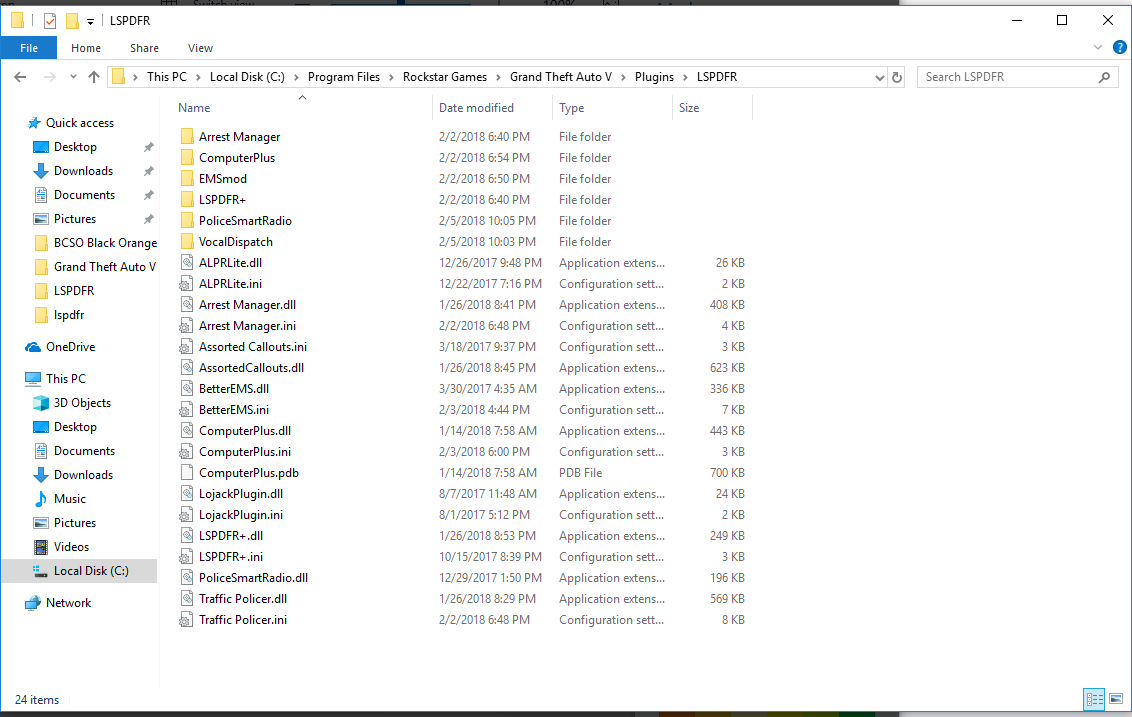Open the Home ribbon tab
This screenshot has width=1132, height=717.
coord(86,48)
